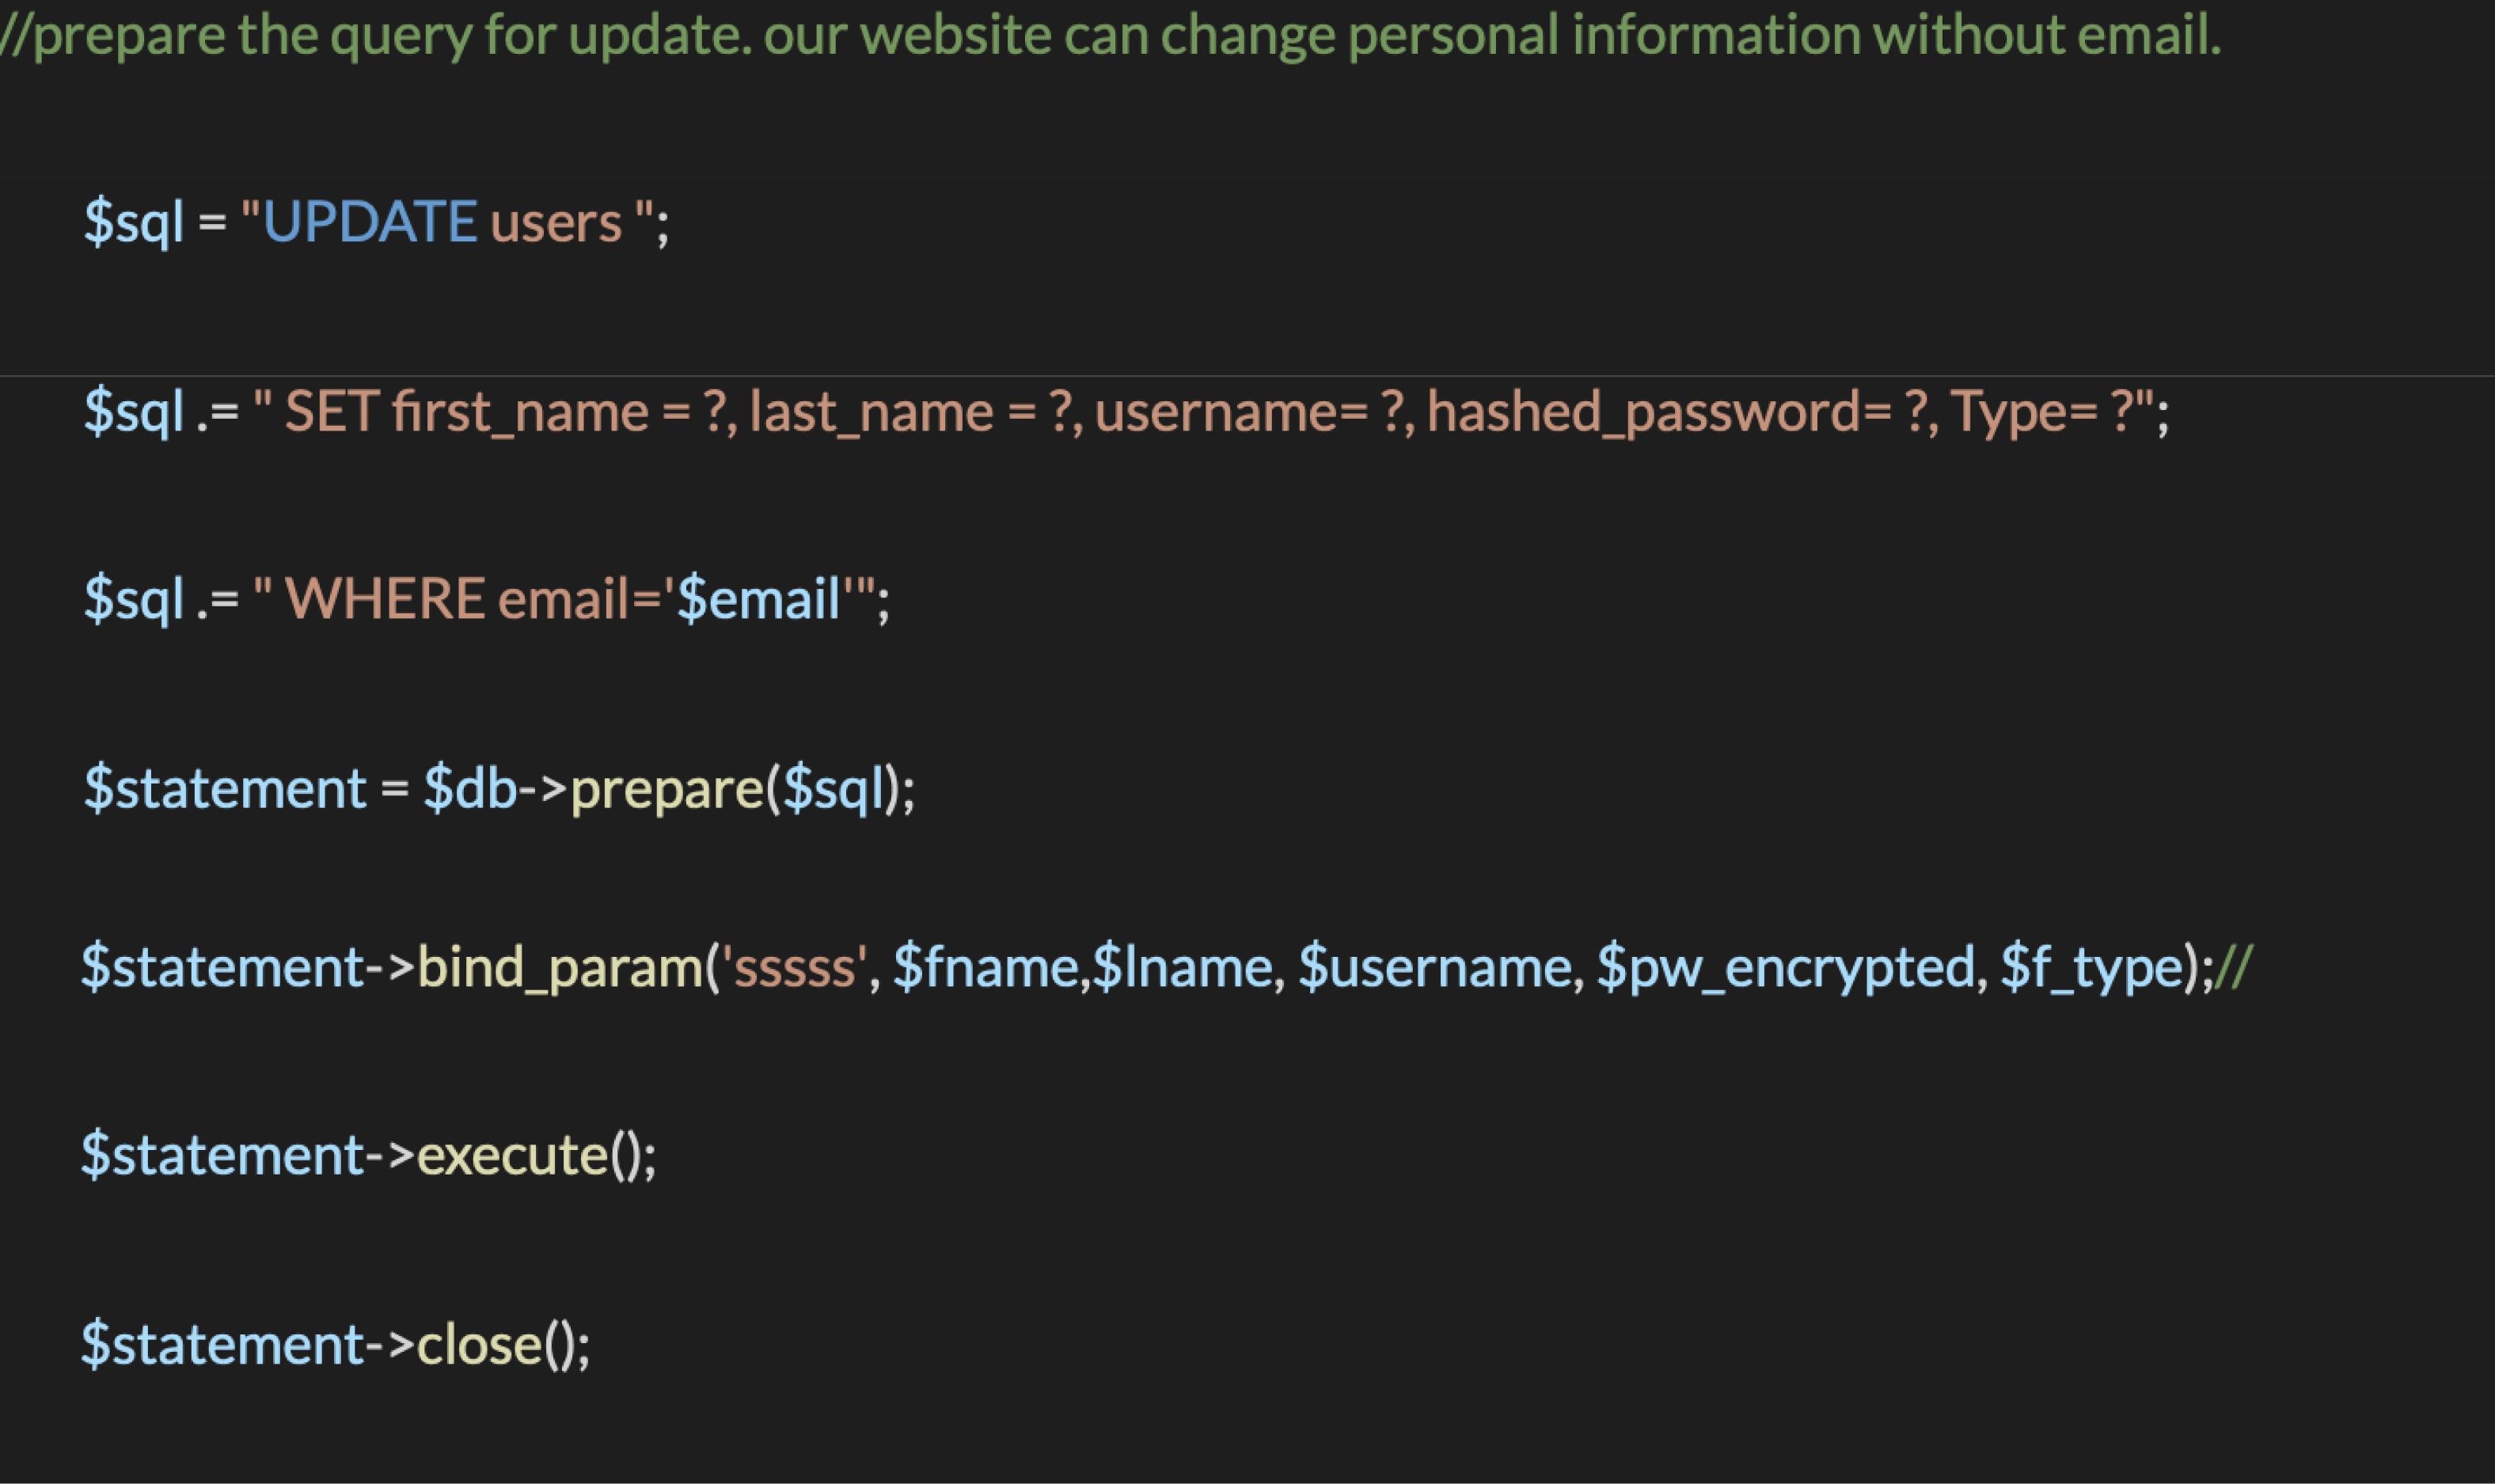2495x1484 pixels.
Task: Click the UPDATE keyword in the SQL string
Action: point(370,221)
